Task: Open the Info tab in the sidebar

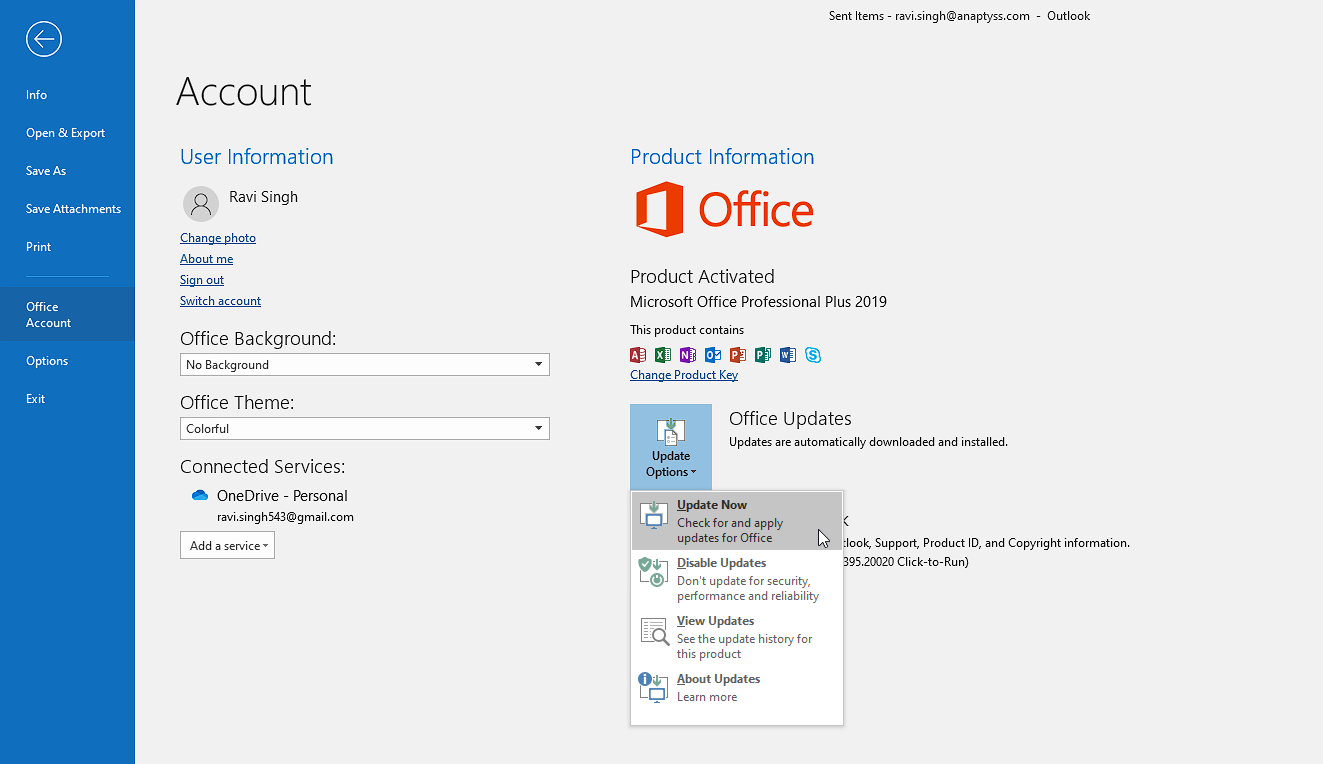Action: pyautogui.click(x=67, y=95)
